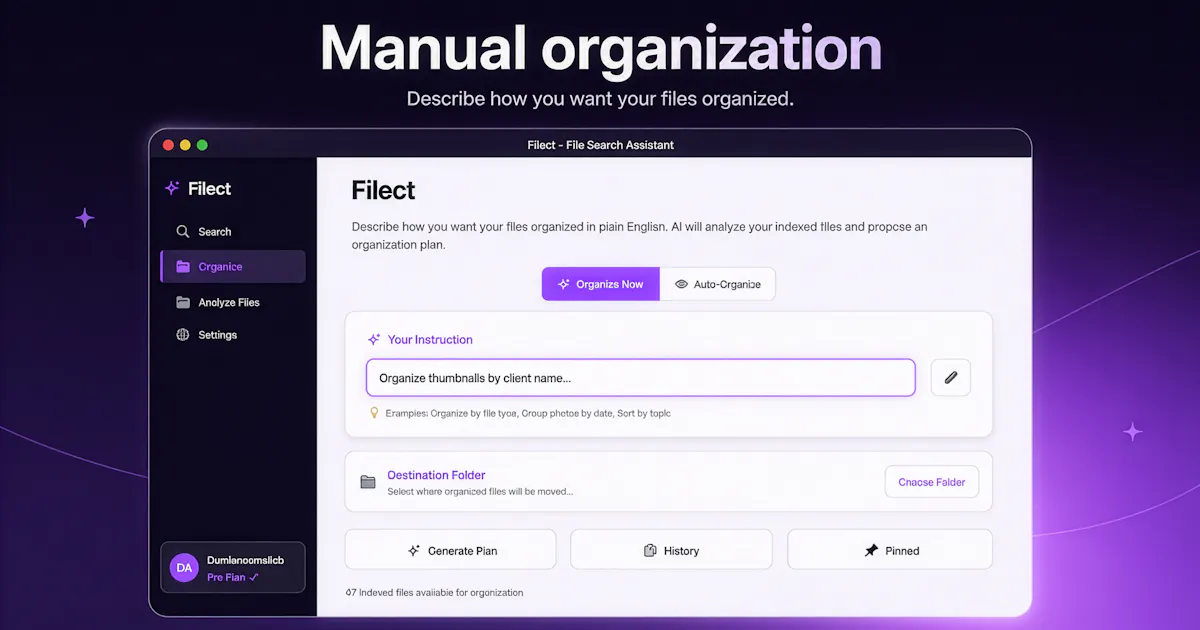
Task: Click the red close window button
Action: click(168, 145)
